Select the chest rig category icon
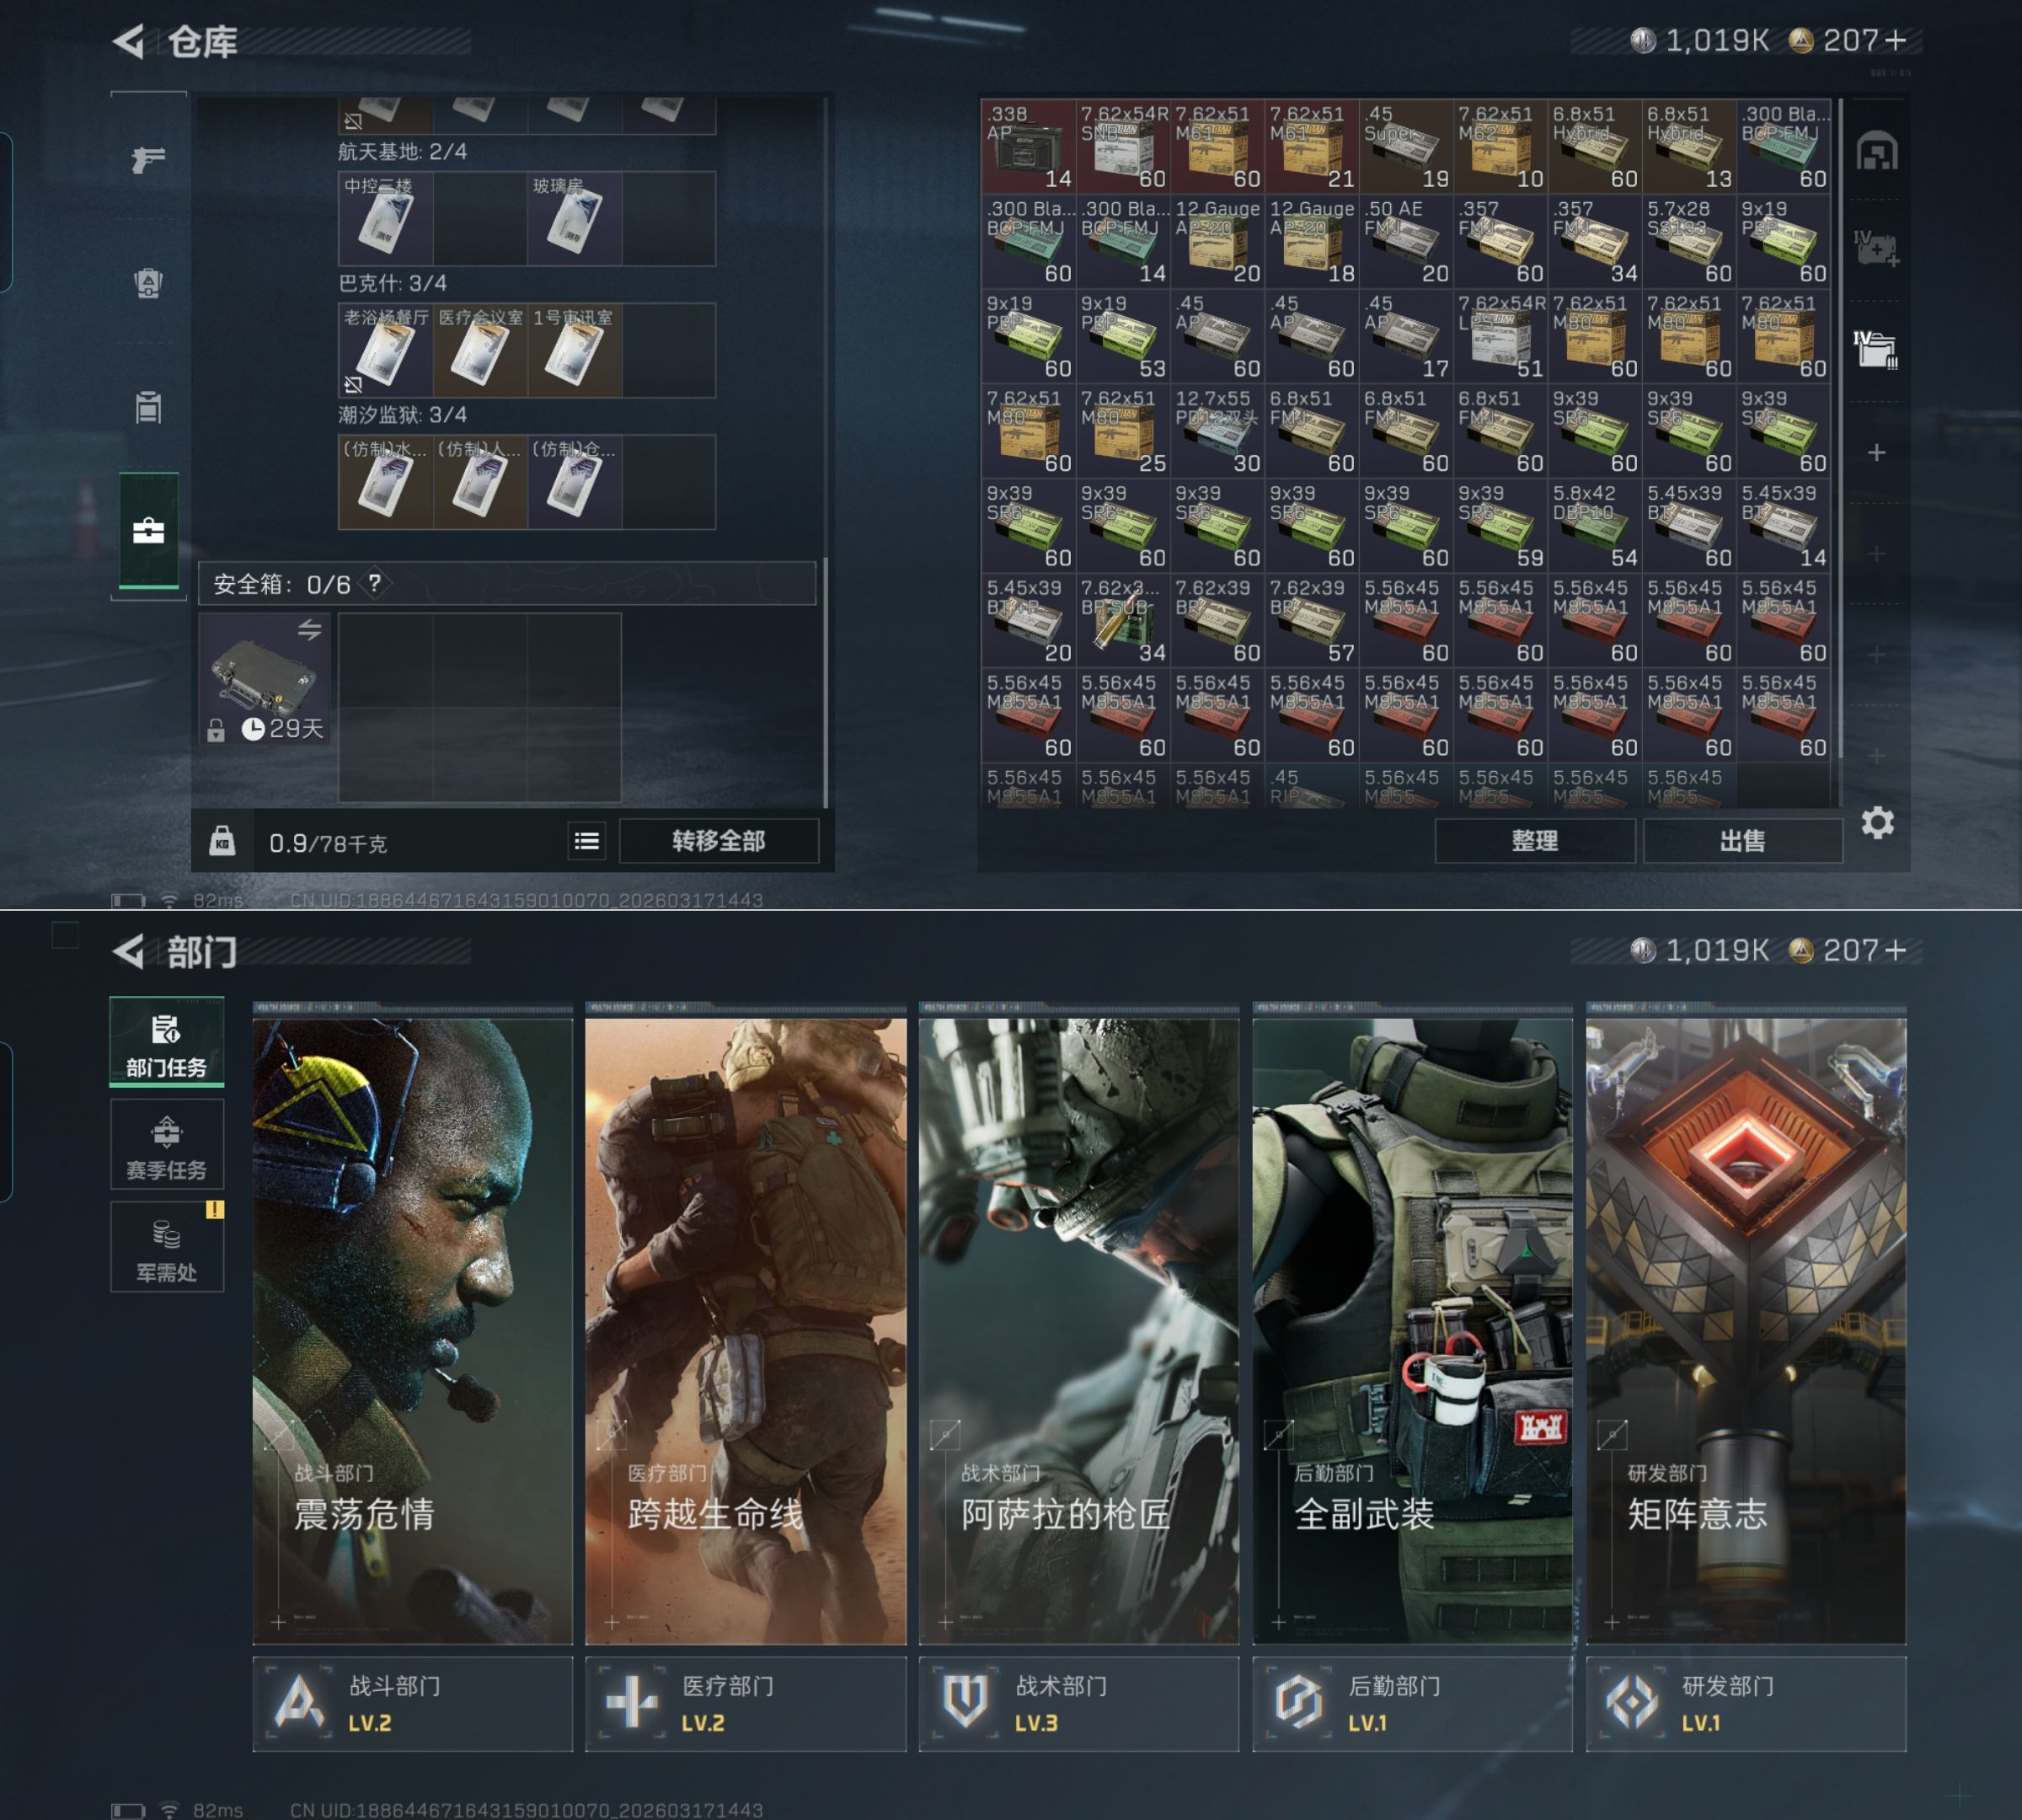Screen dimensions: 2022x1820 coord(148,407)
